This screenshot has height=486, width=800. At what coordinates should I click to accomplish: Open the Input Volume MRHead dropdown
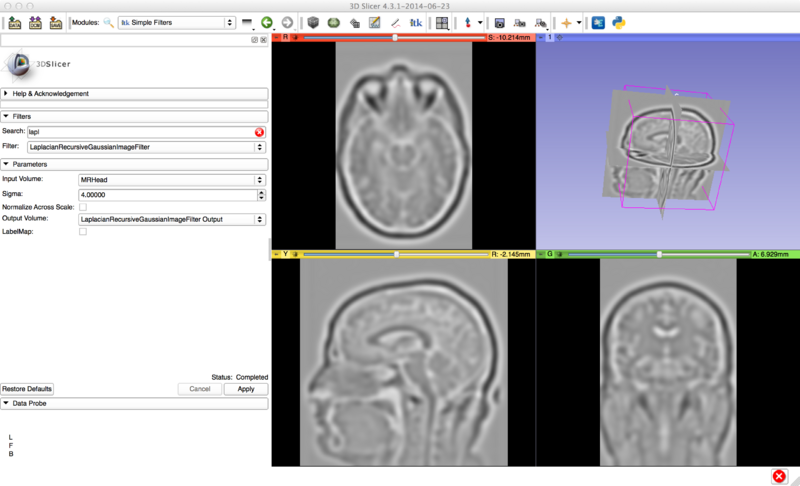tap(171, 180)
